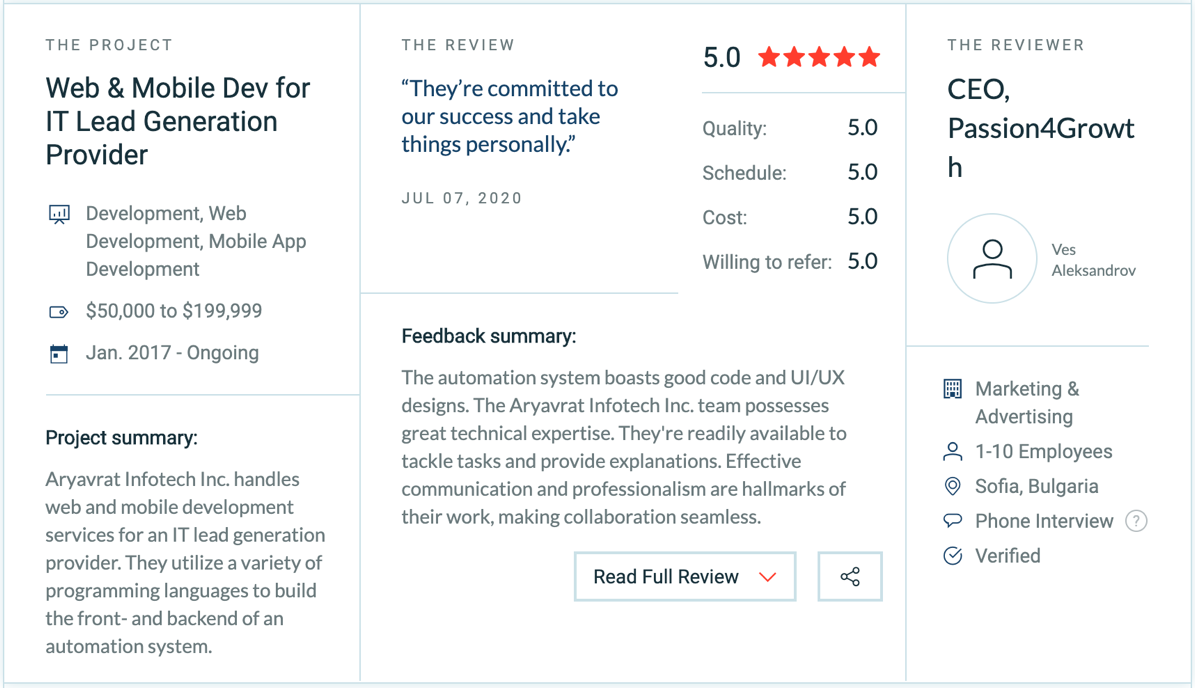Click the reviewer avatar placeholder icon
This screenshot has height=688, width=1195.
[992, 259]
